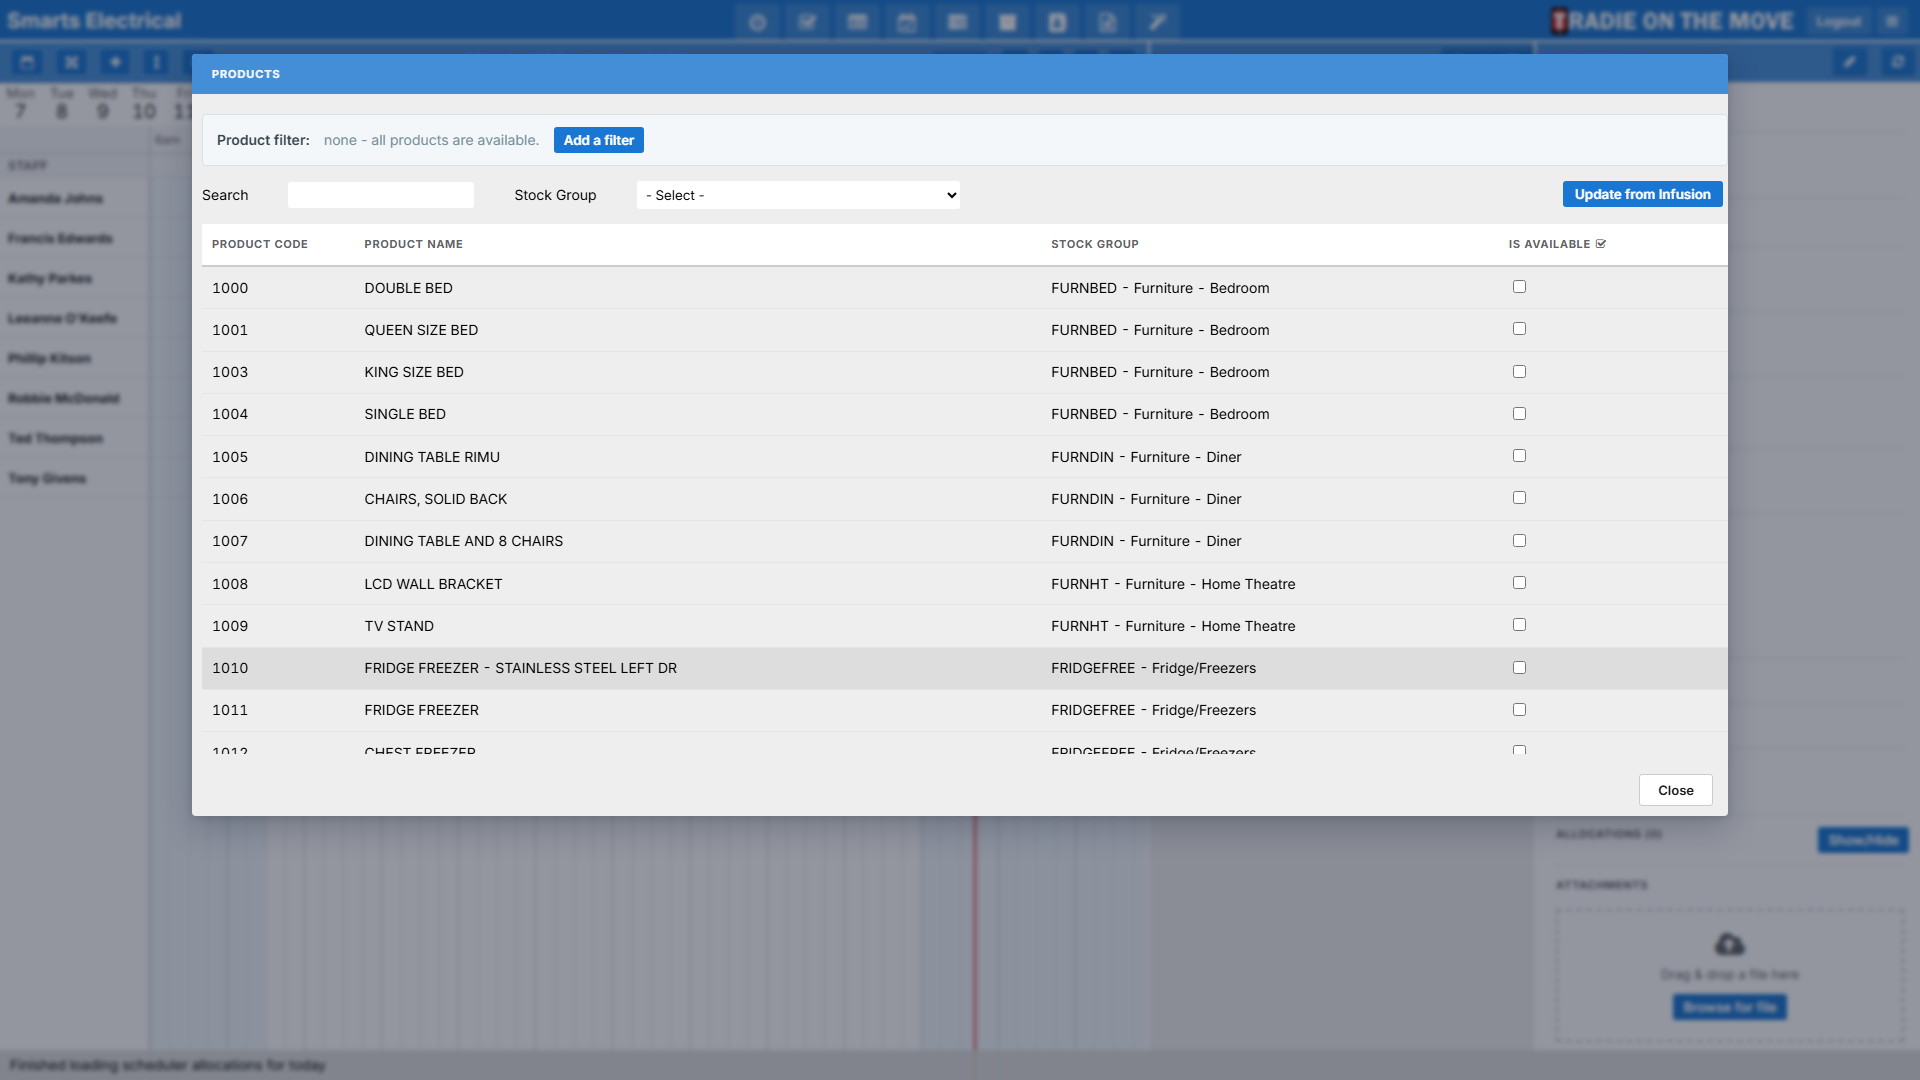
Task: Select the KING SIZE BED product name
Action: point(414,372)
